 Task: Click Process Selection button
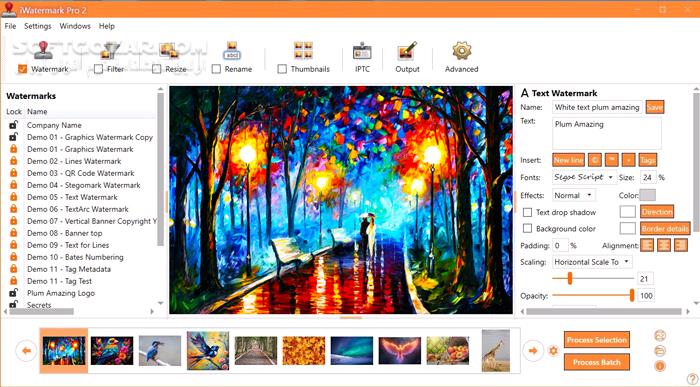(x=597, y=340)
